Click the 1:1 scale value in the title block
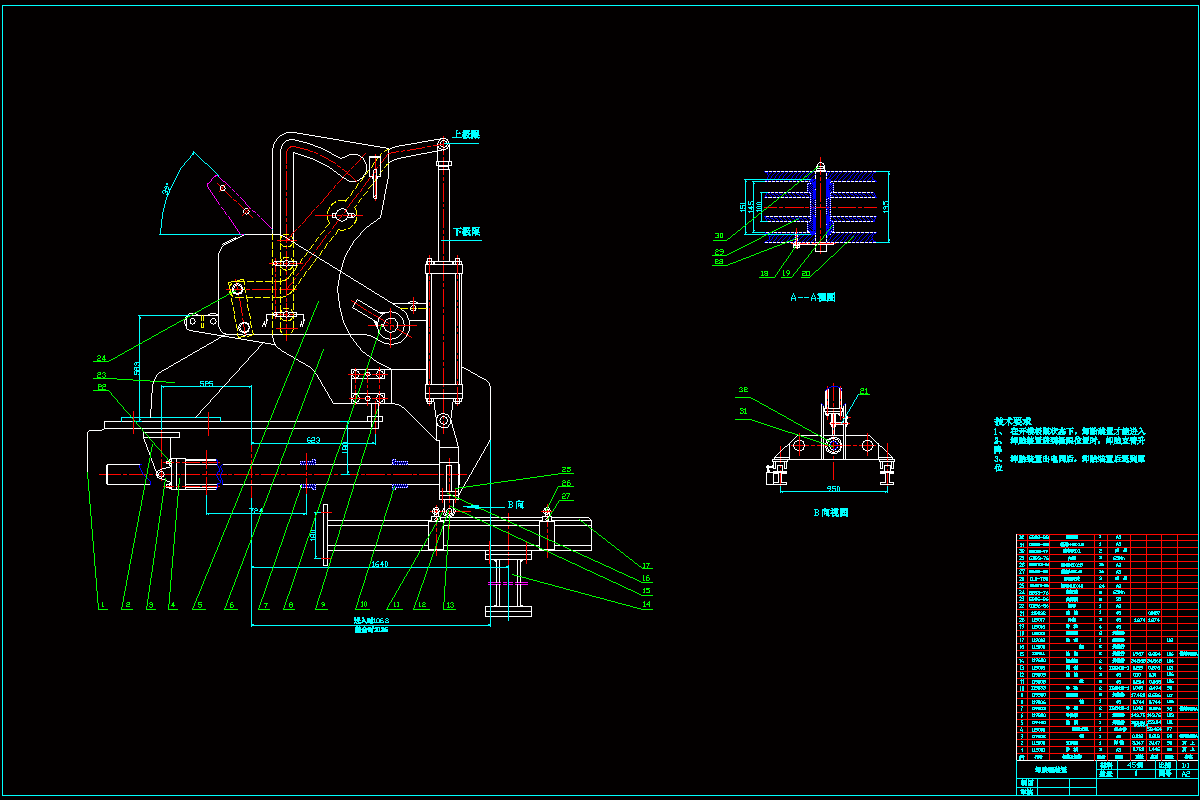This screenshot has width=1200, height=800. tap(1185, 765)
